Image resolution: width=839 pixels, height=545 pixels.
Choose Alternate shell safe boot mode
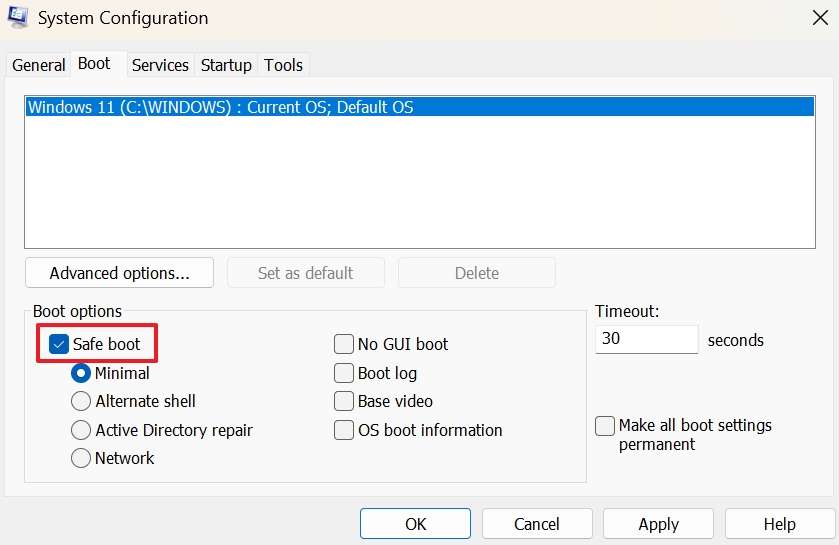coord(81,401)
